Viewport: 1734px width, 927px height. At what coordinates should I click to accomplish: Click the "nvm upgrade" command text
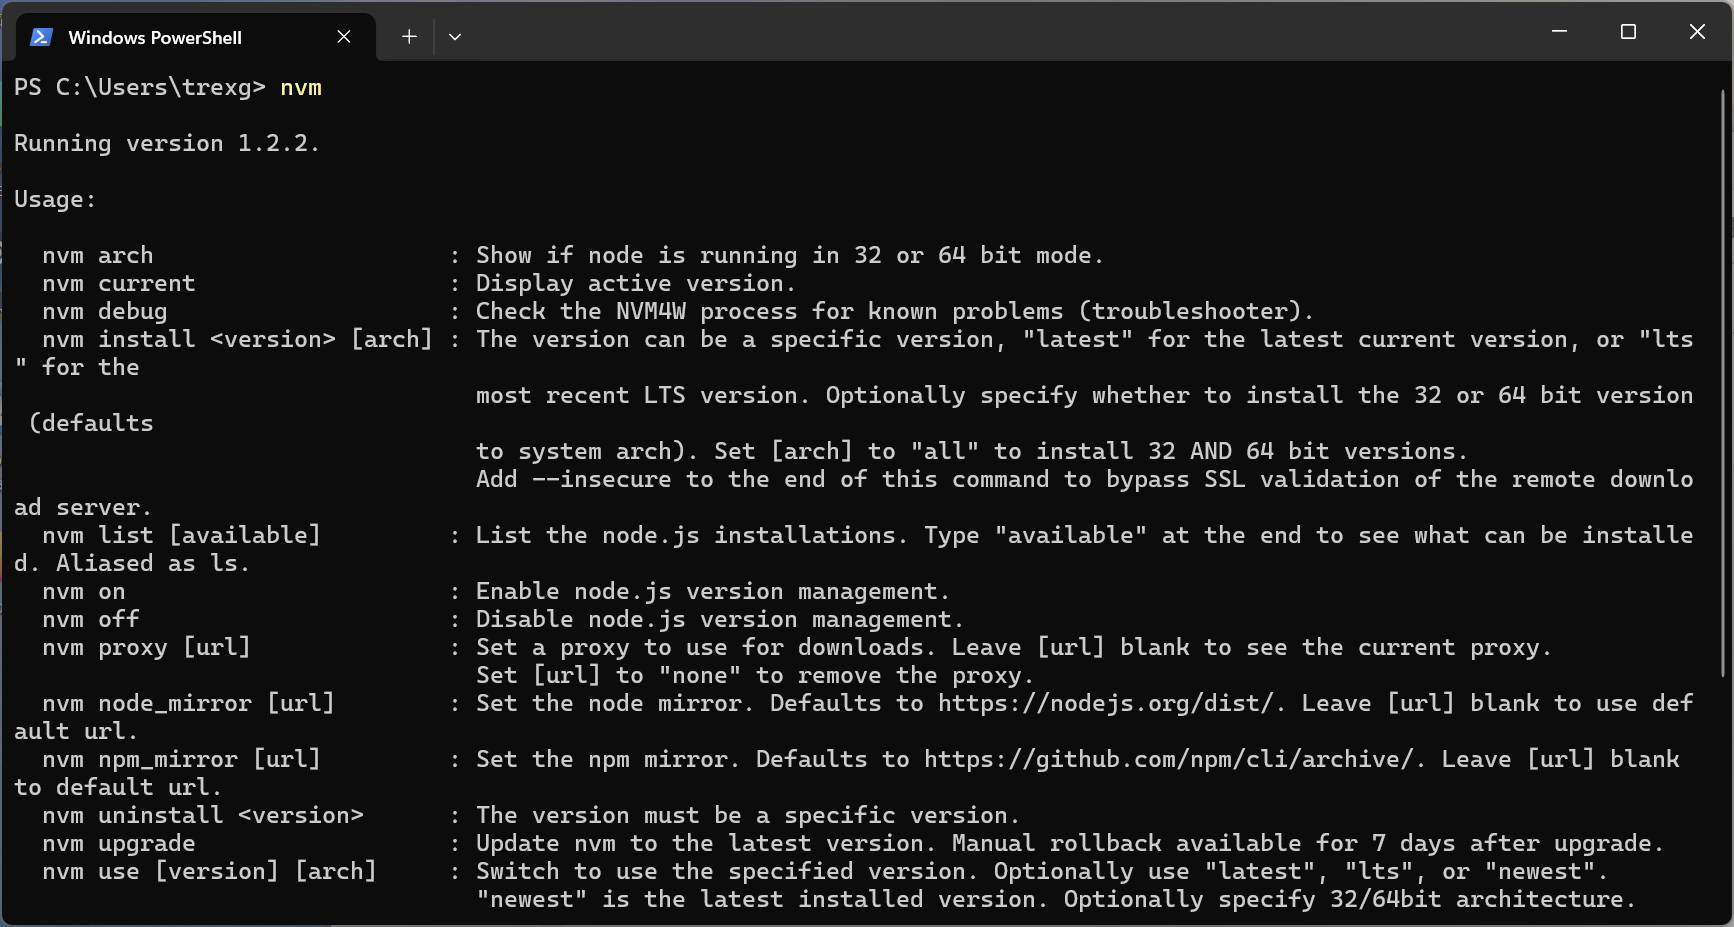[x=119, y=844]
